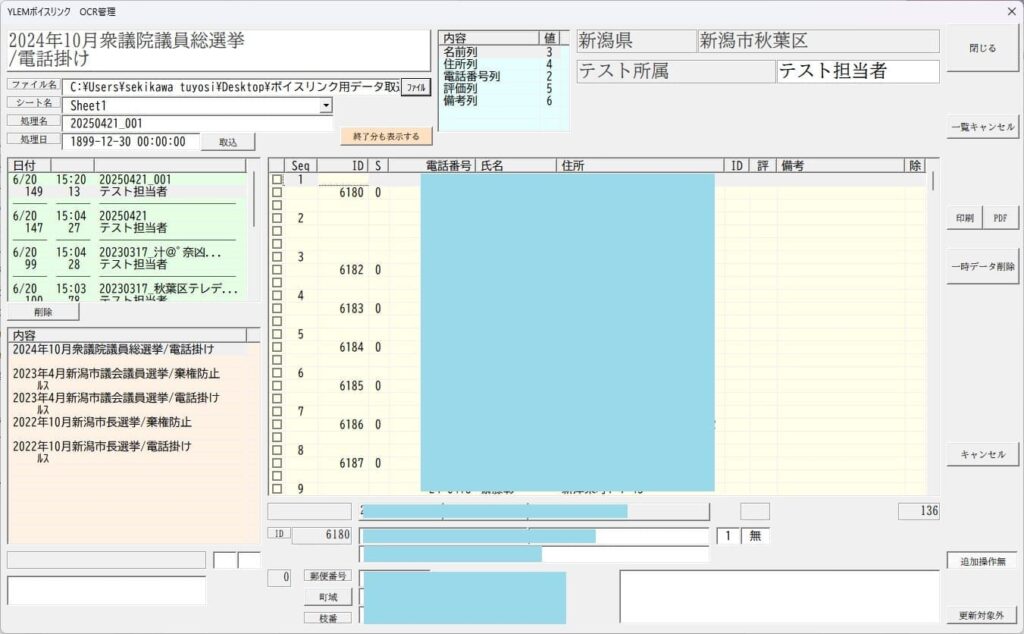Export using the PDF button
Image resolution: width=1024 pixels, height=634 pixels.
point(1001,218)
